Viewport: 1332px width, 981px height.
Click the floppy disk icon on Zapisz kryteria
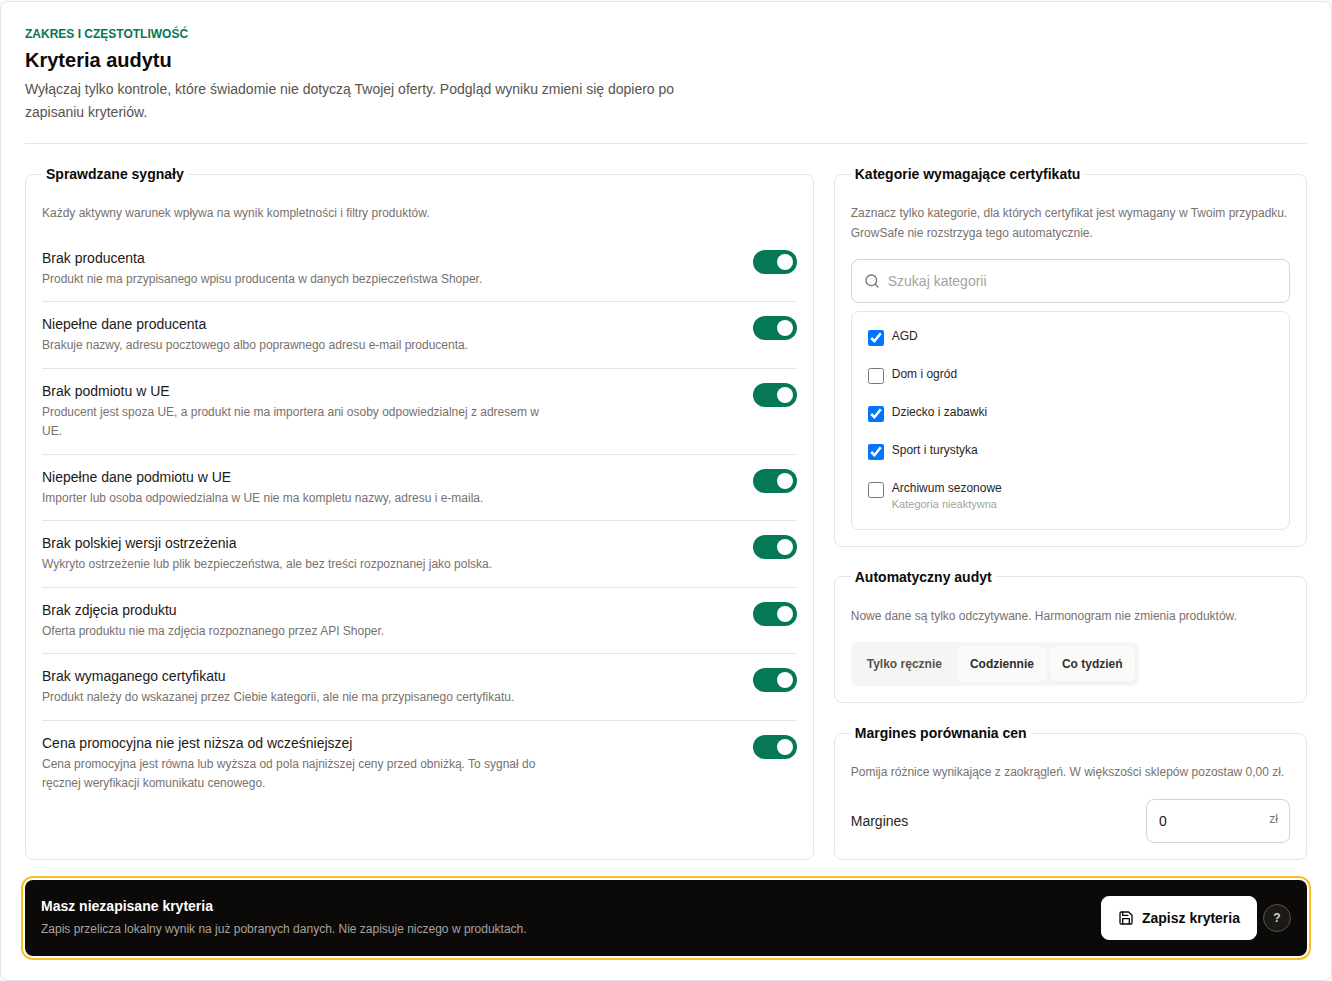(1126, 918)
